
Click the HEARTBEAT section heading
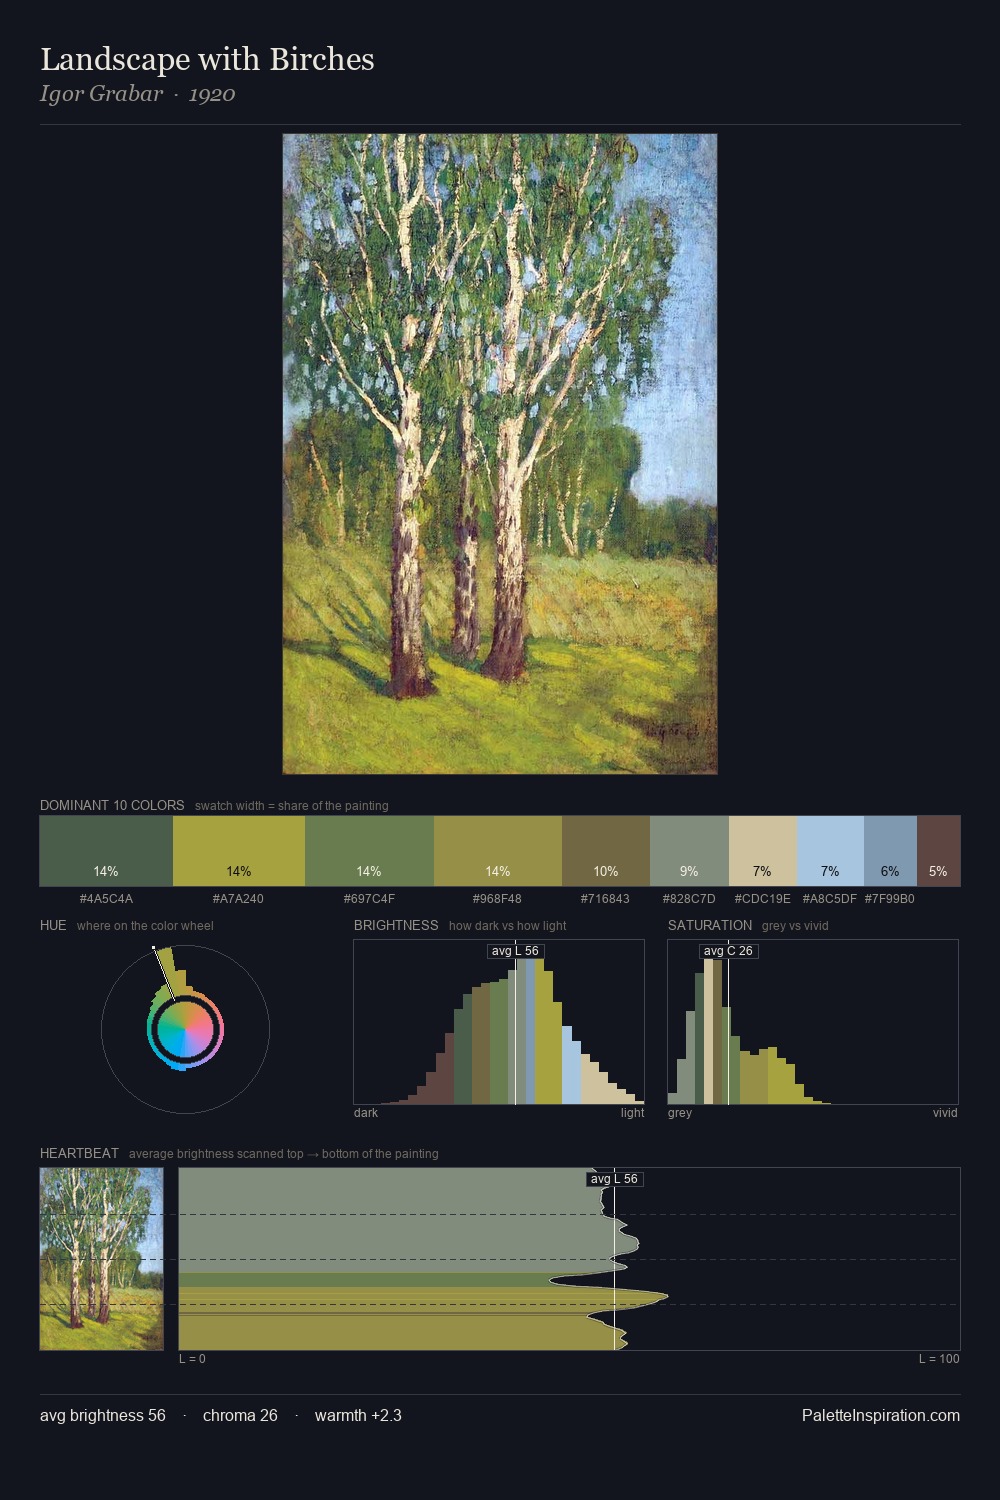click(79, 1153)
